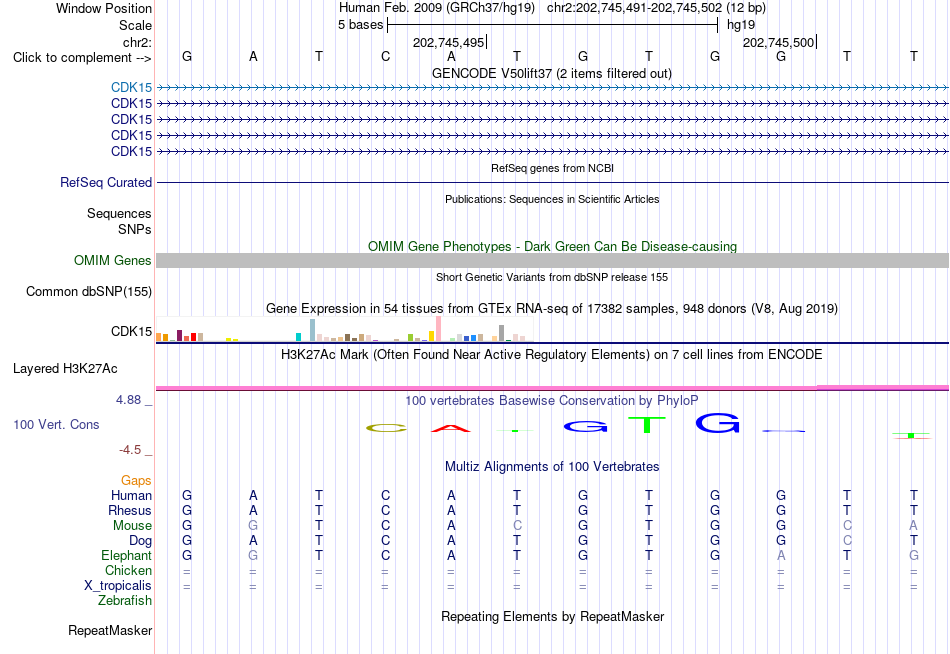This screenshot has width=950, height=654.
Task: Click the faded A in the Elephant row
Action: (781, 555)
